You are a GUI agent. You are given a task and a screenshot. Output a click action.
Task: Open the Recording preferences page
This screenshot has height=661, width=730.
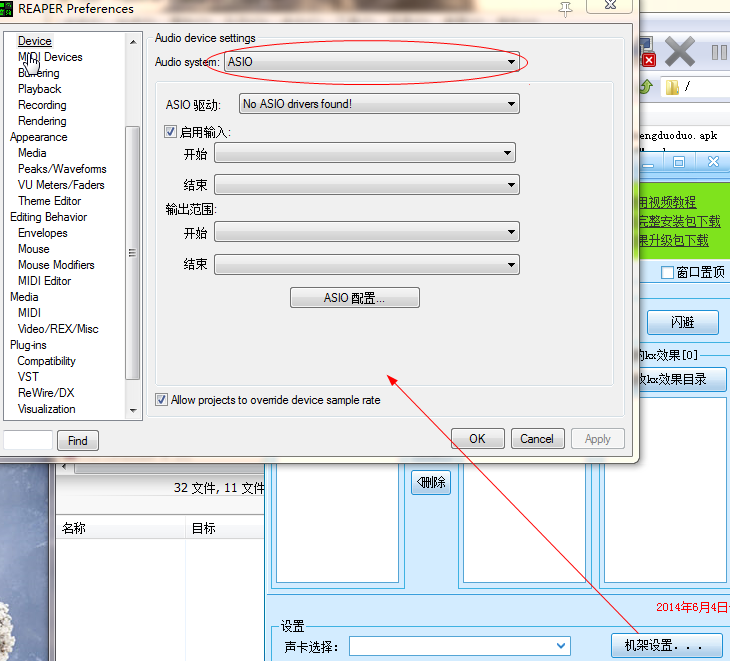42,105
